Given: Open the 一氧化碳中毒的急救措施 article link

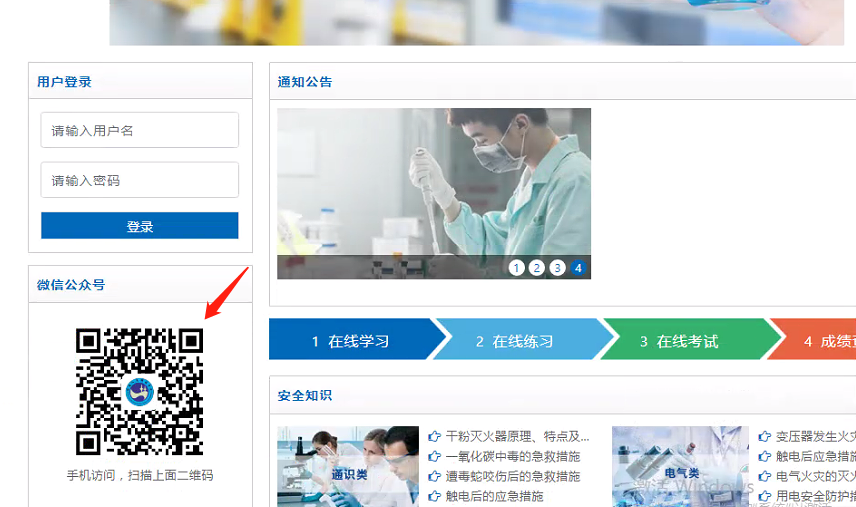Looking at the screenshot, I should coord(512,457).
